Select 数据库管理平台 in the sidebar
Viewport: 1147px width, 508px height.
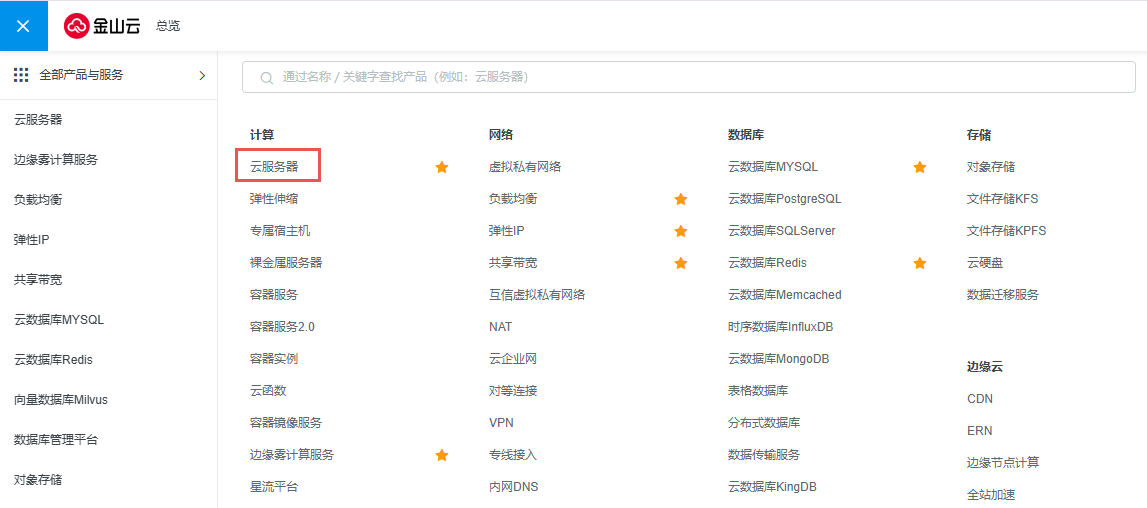coord(56,439)
